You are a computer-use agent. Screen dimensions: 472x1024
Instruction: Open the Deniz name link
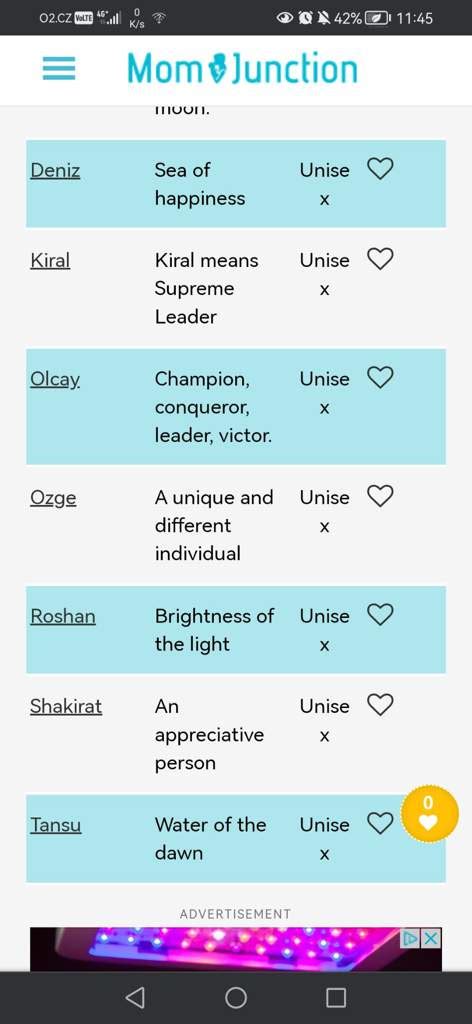[55, 170]
